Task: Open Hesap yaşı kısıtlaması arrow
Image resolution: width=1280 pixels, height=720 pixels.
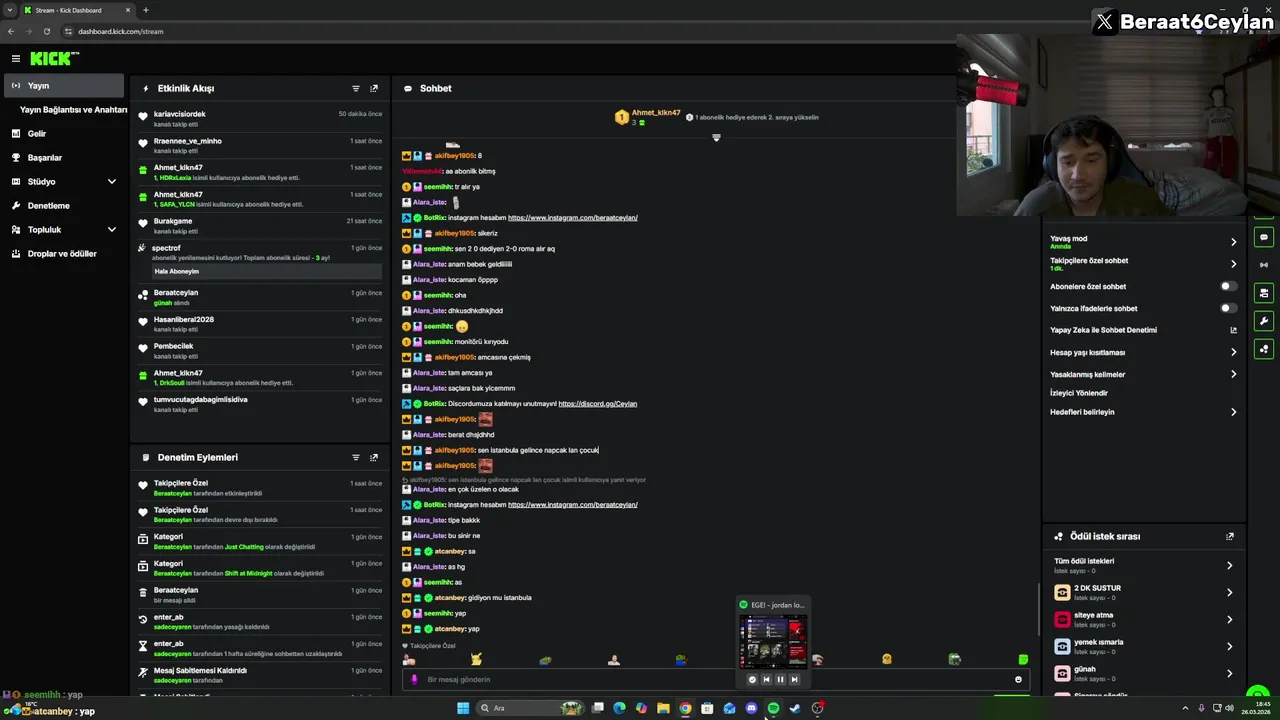Action: (x=1233, y=352)
